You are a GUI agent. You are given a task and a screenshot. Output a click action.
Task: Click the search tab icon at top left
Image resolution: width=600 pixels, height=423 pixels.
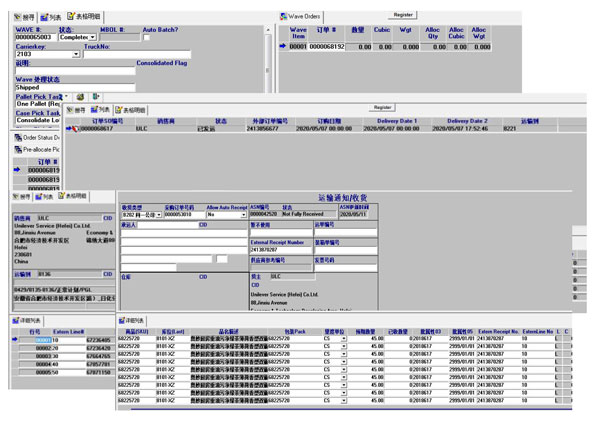tap(16, 17)
